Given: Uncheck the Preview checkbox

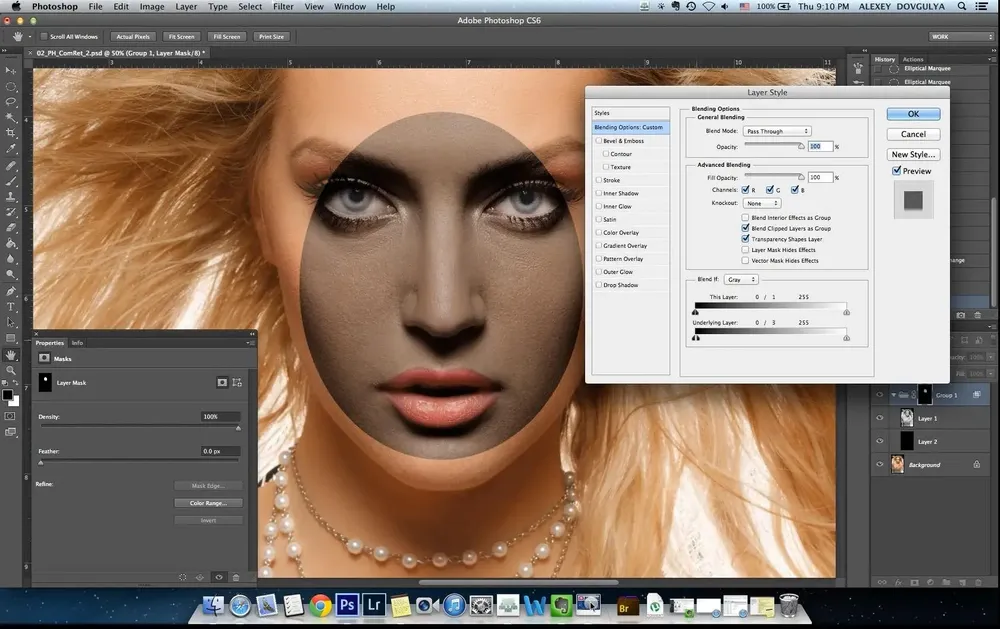Looking at the screenshot, I should pos(897,171).
